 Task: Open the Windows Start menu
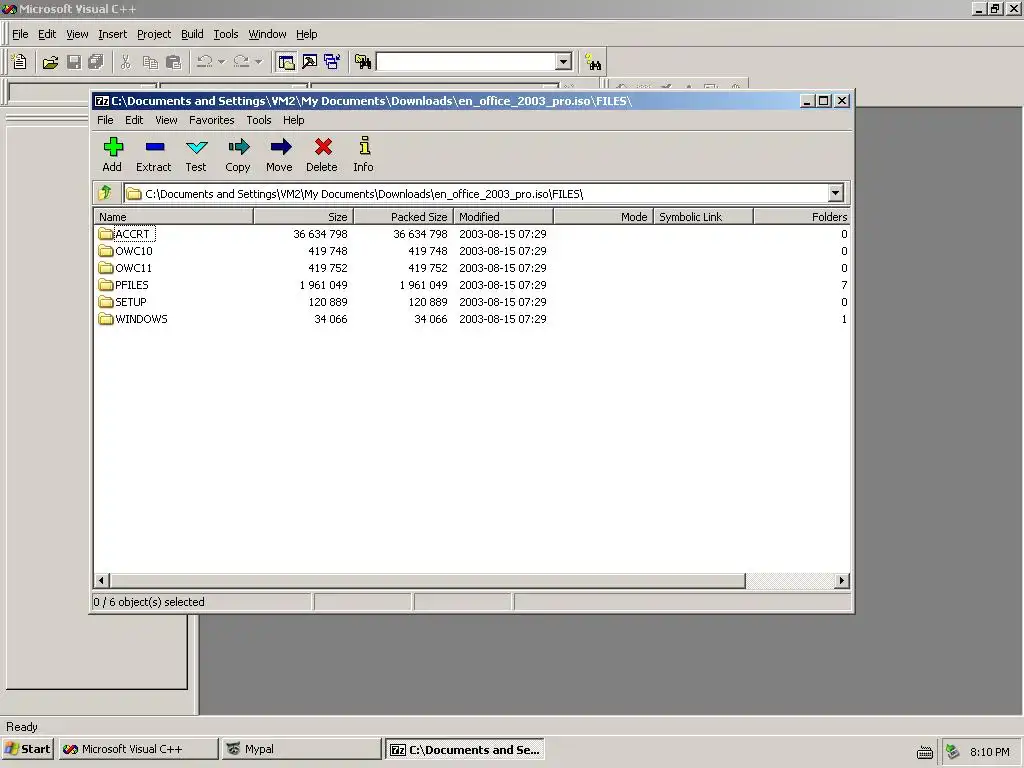coord(27,749)
